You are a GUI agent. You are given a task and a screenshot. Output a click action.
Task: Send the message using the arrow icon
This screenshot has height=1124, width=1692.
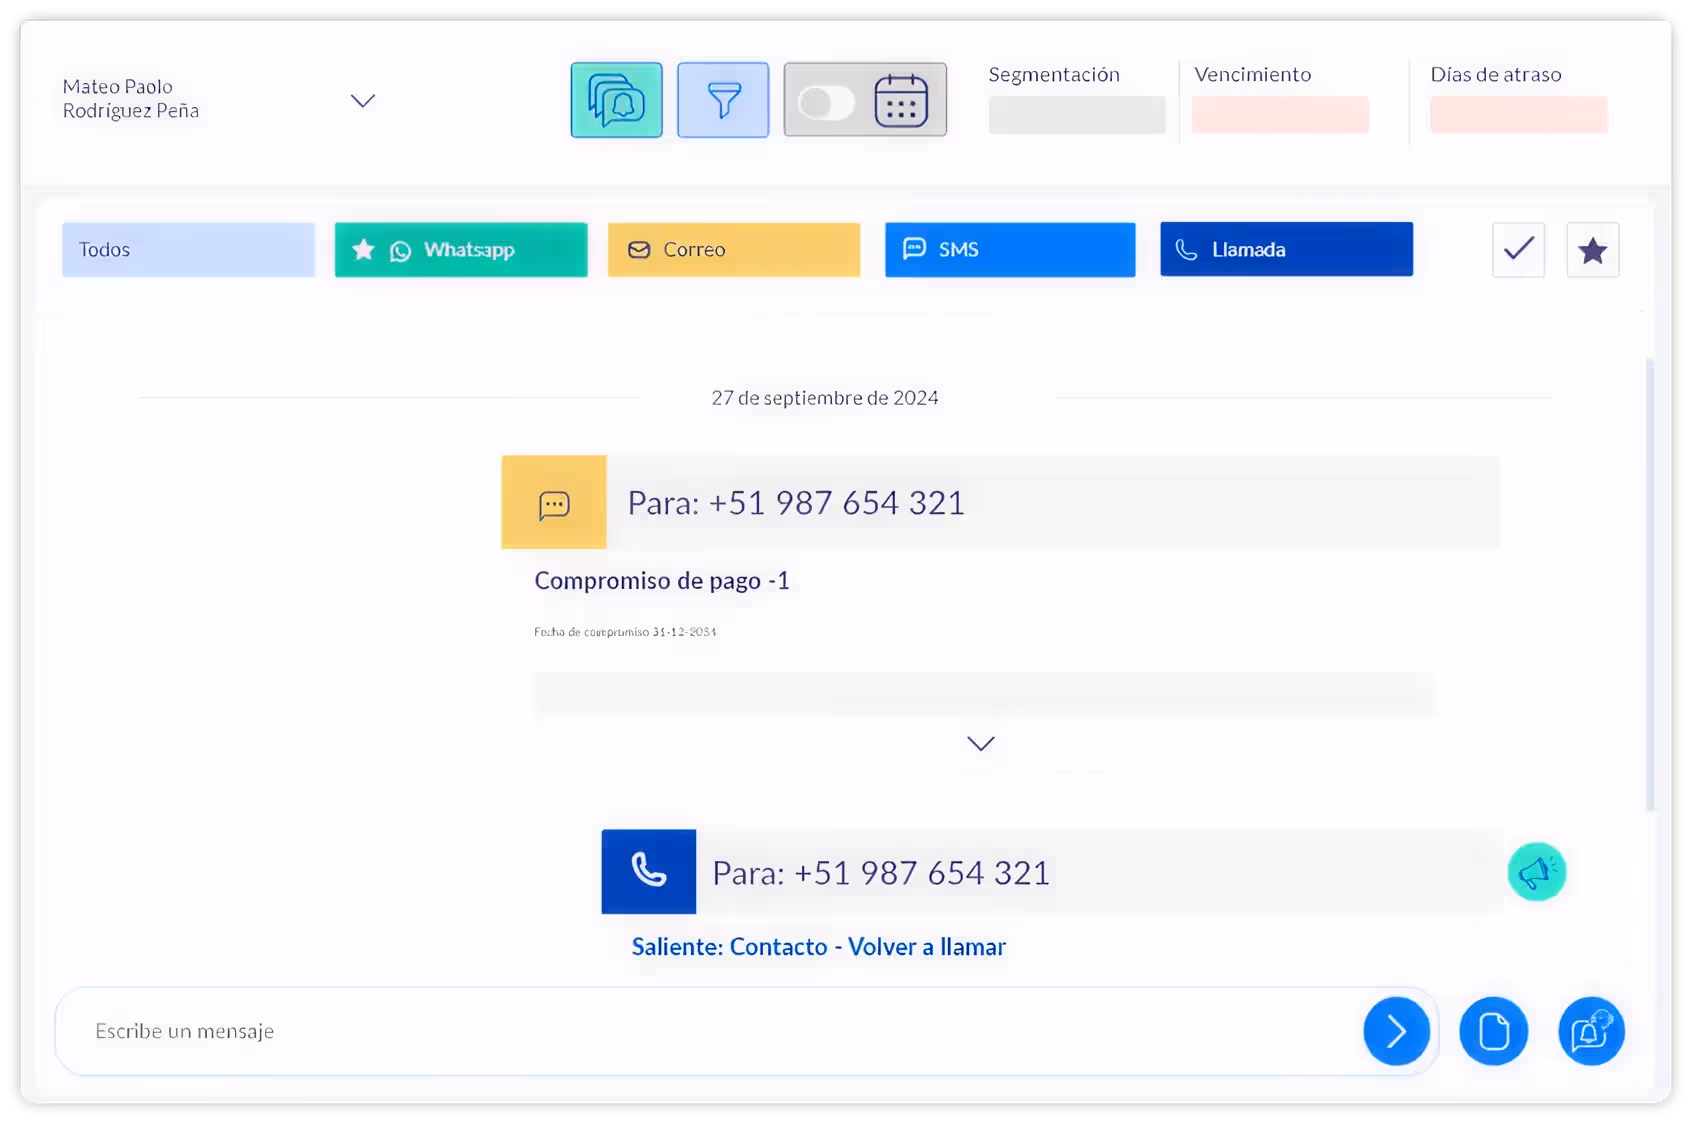[1396, 1031]
